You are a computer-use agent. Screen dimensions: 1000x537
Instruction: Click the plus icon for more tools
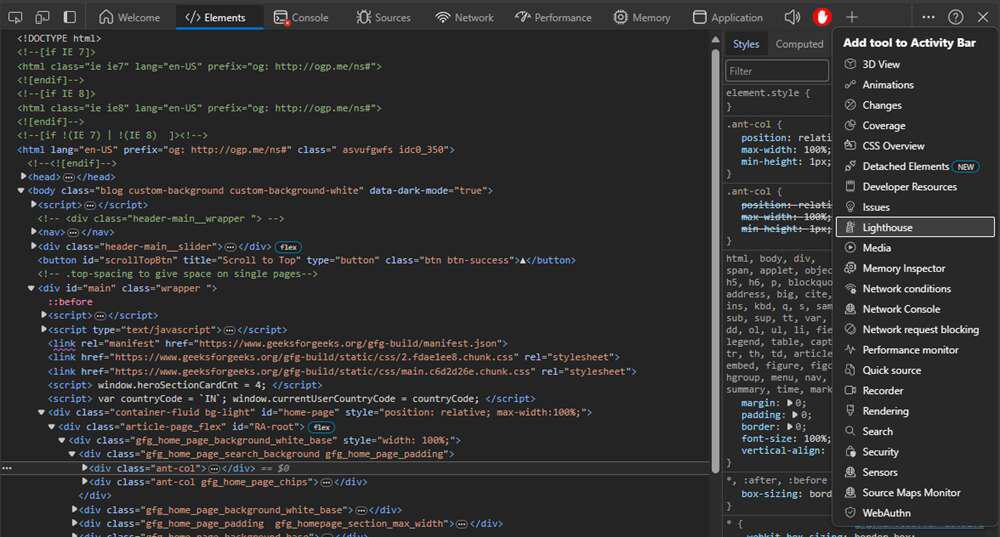(x=852, y=17)
